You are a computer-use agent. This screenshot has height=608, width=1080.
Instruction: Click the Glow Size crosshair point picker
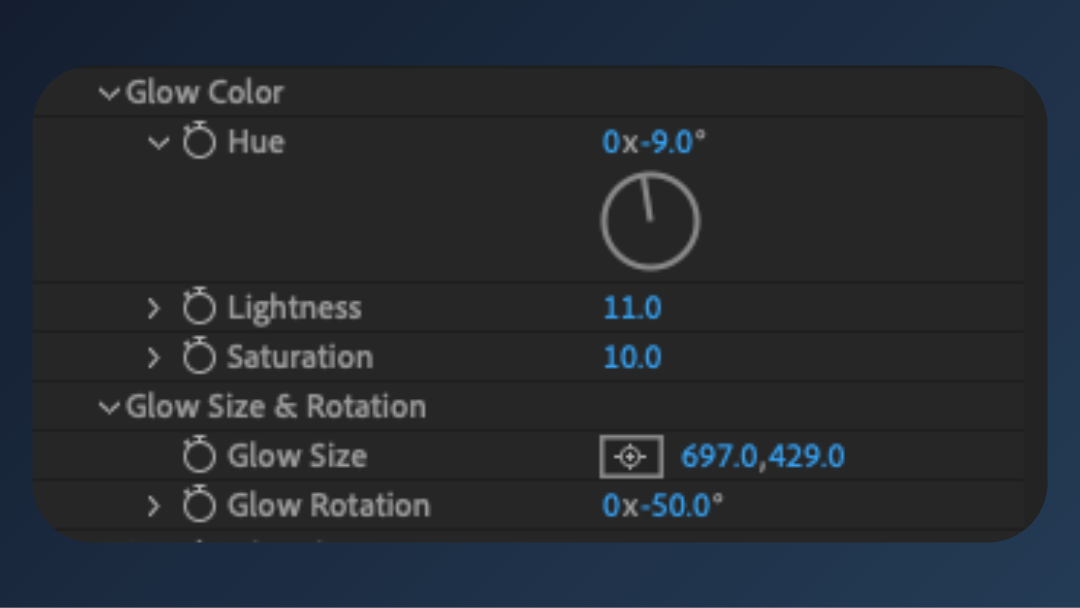tap(630, 457)
